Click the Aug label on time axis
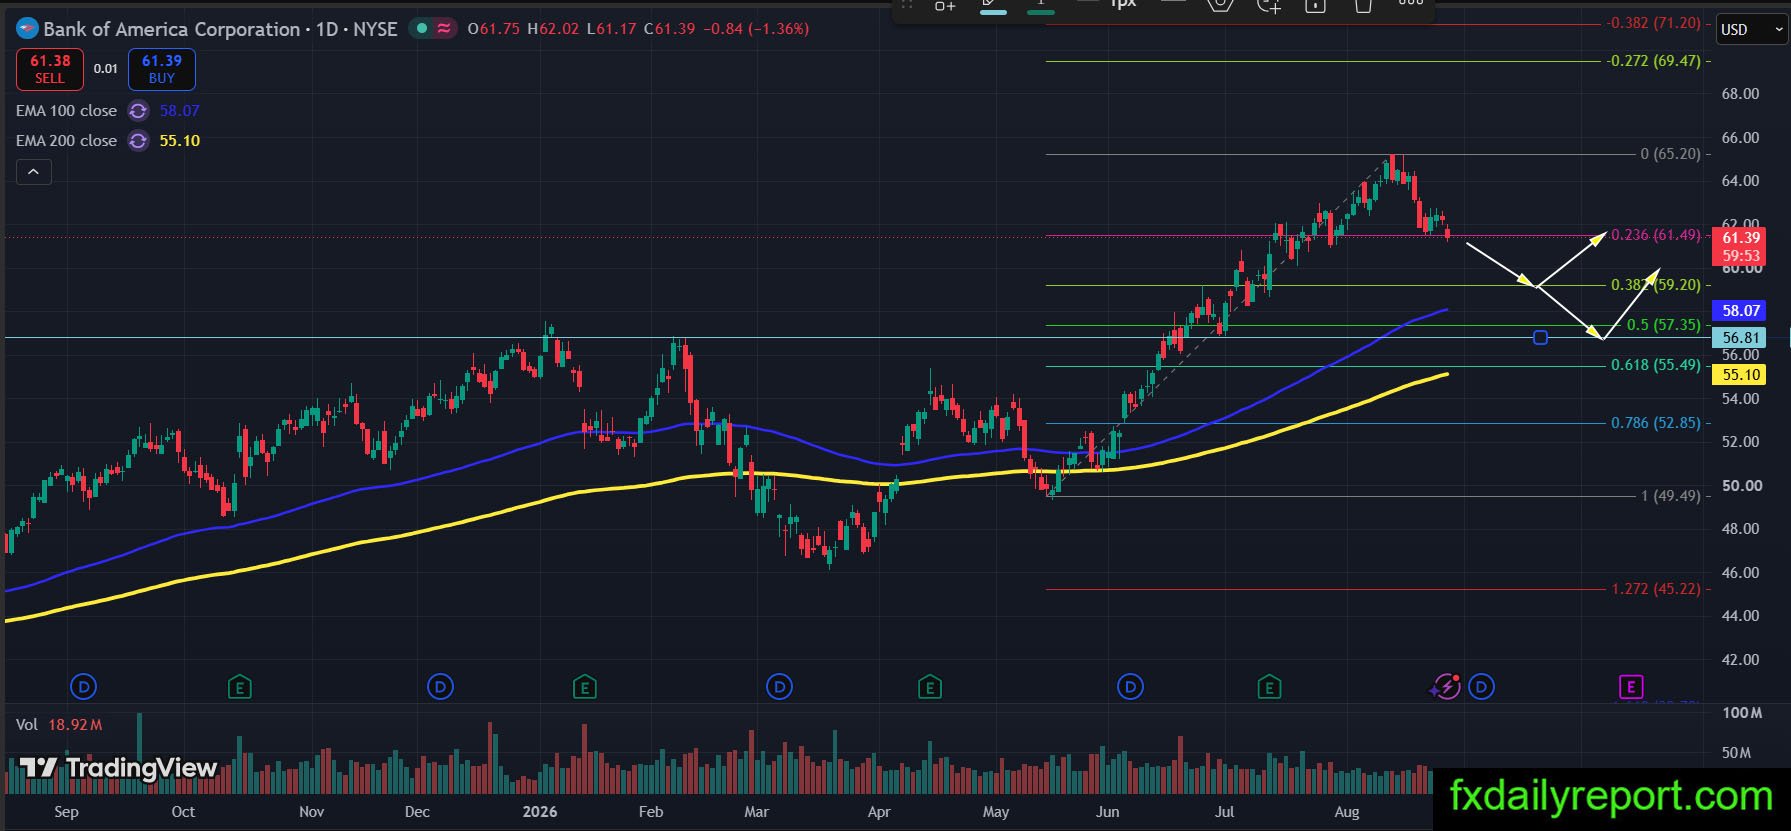Image resolution: width=1791 pixels, height=831 pixels. tap(1346, 812)
